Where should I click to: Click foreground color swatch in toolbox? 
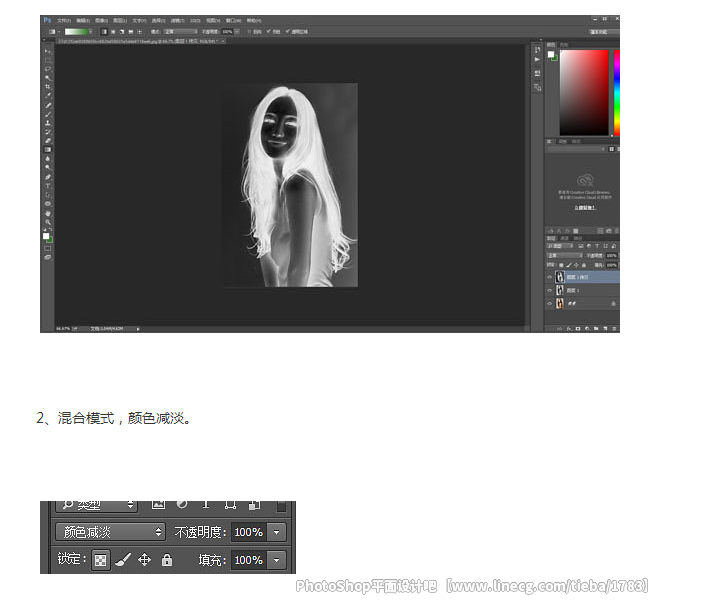point(46,236)
